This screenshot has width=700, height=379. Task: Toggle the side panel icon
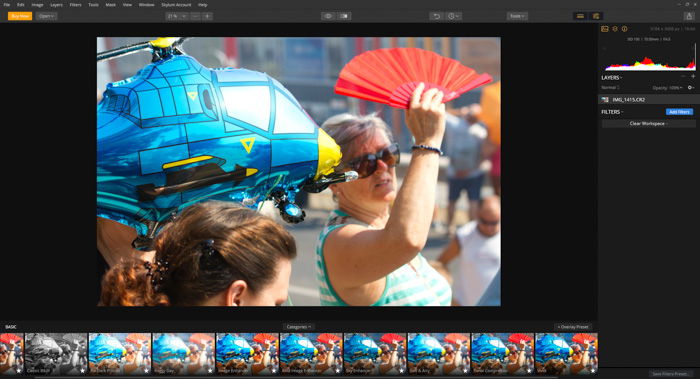pos(596,16)
